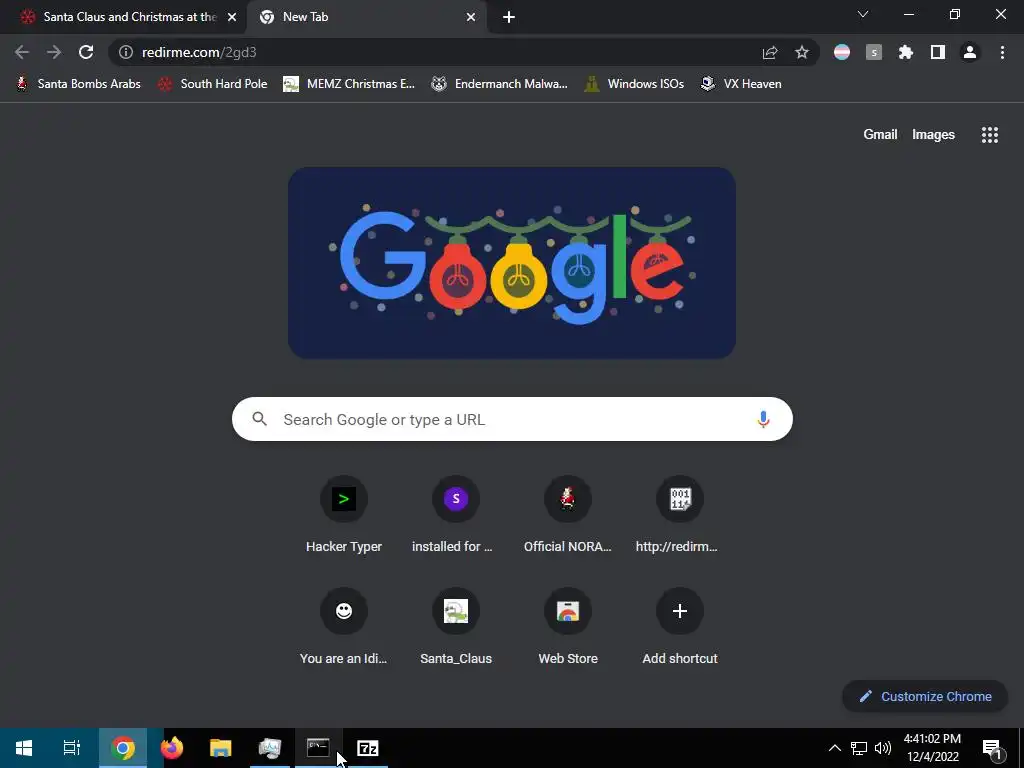
Task: Open Web Store shortcut
Action: pos(568,628)
